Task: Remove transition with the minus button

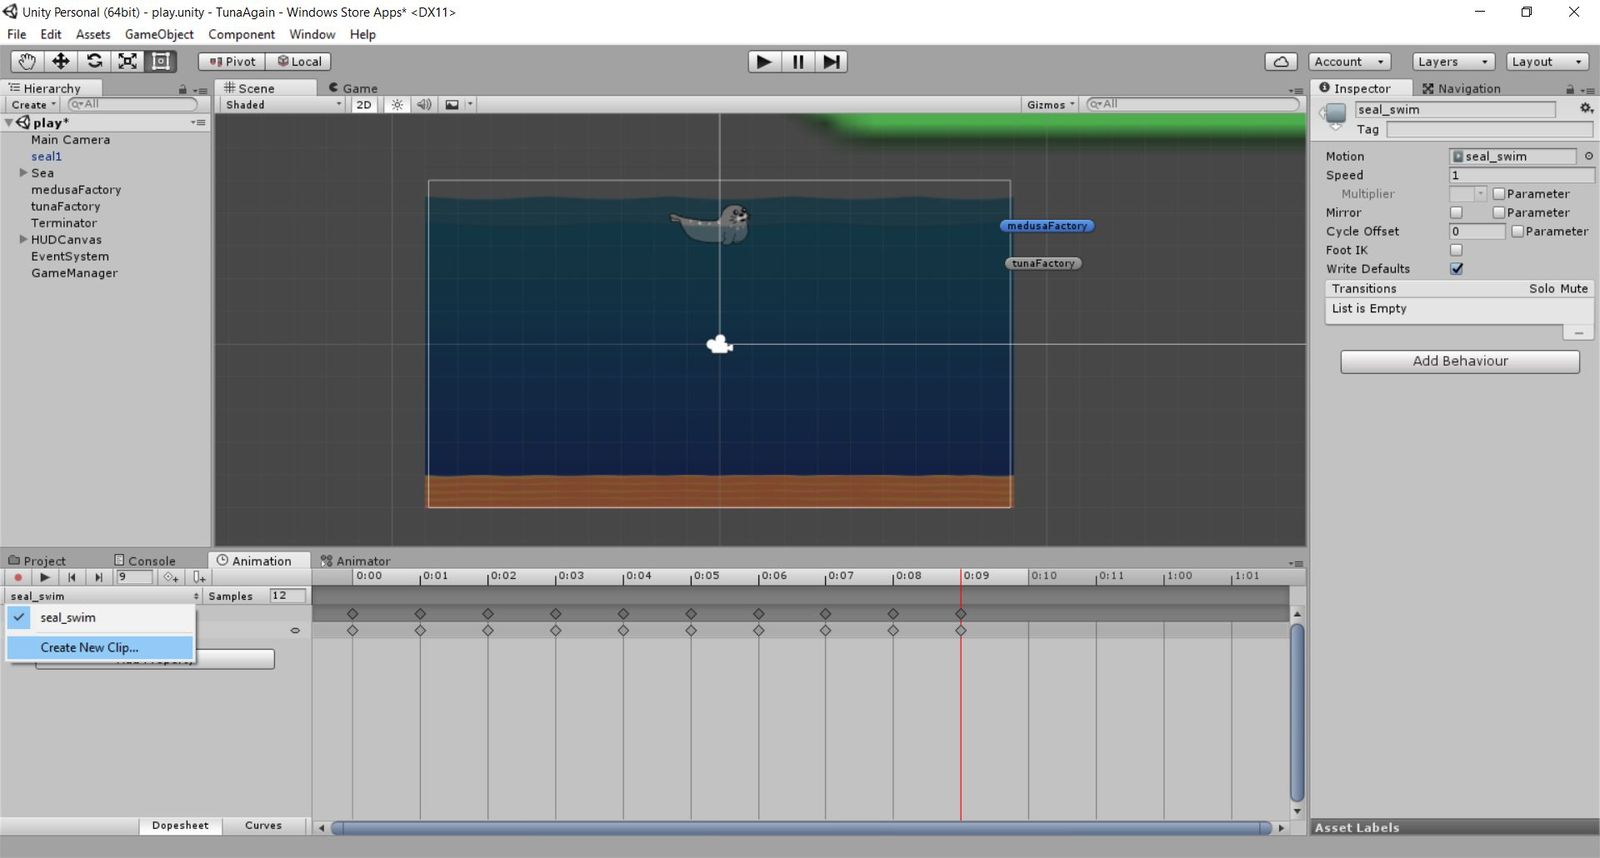Action: point(1578,332)
